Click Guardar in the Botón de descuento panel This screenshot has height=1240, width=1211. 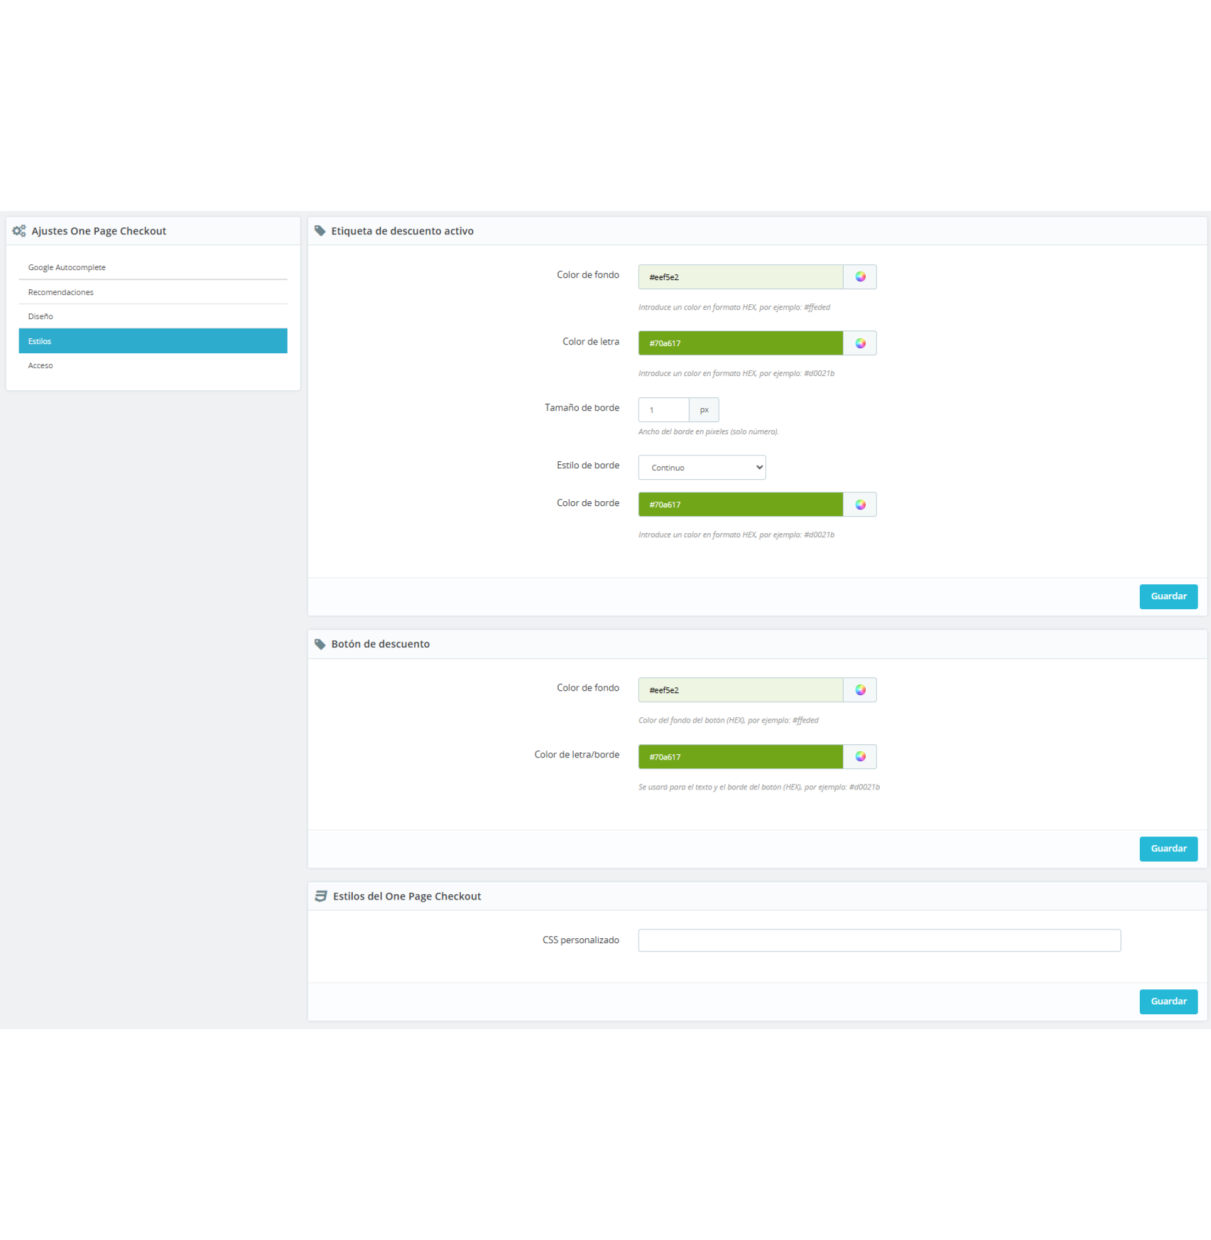1168,848
